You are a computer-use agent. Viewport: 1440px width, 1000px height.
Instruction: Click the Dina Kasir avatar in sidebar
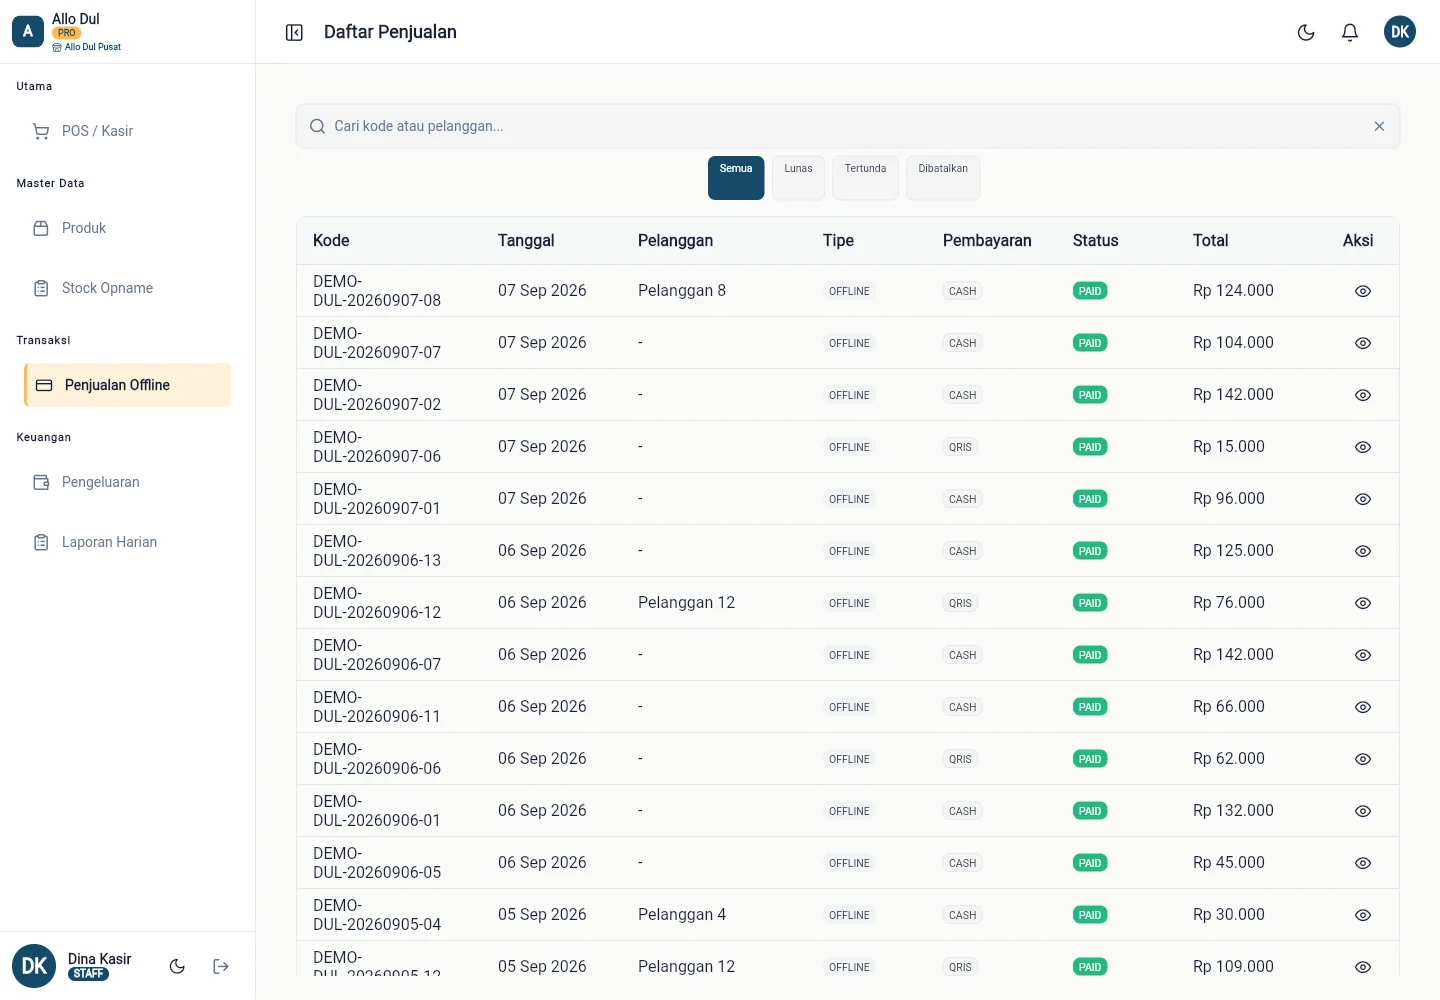[34, 966]
